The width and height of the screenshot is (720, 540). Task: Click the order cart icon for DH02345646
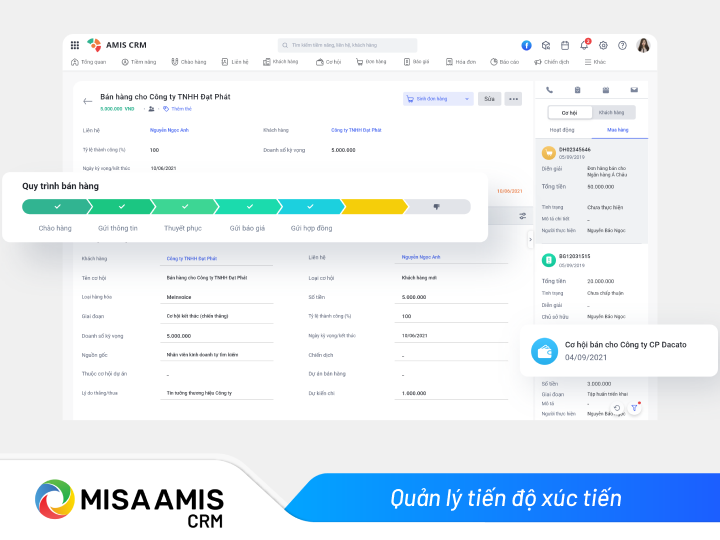[x=548, y=153]
